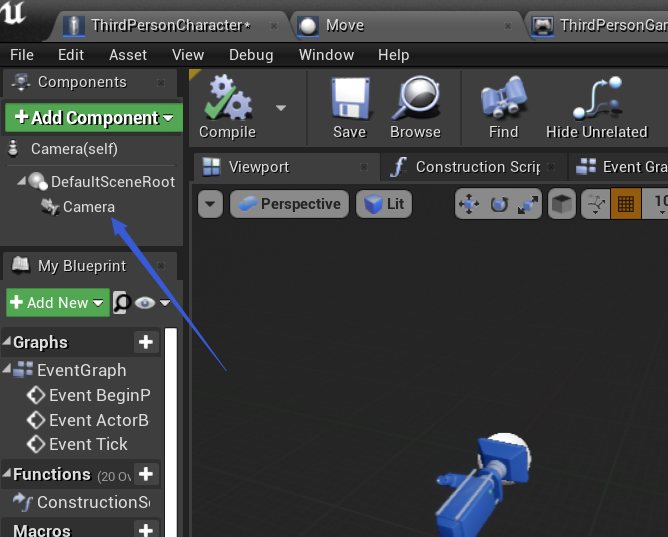Add a new graph with plus button
Screen dimensions: 668x537
point(146,342)
